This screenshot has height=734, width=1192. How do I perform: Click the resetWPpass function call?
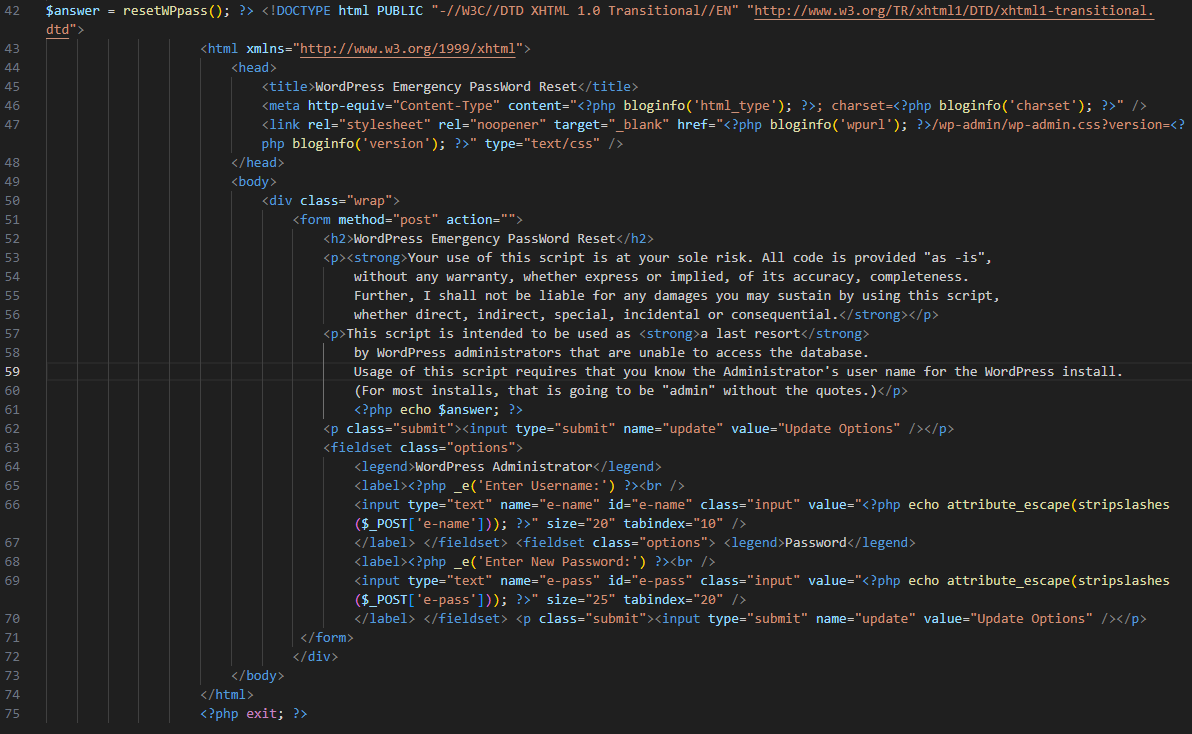click(176, 11)
